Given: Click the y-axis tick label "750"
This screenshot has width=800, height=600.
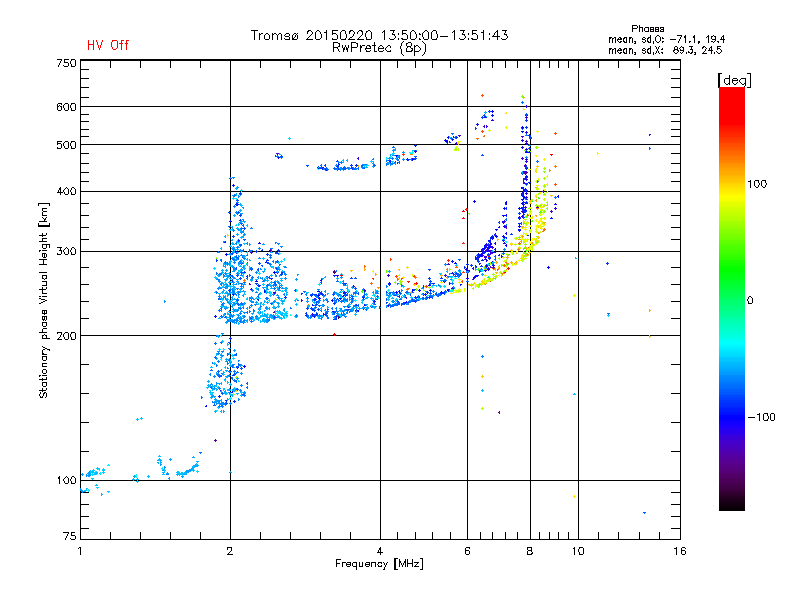Looking at the screenshot, I should [x=66, y=63].
